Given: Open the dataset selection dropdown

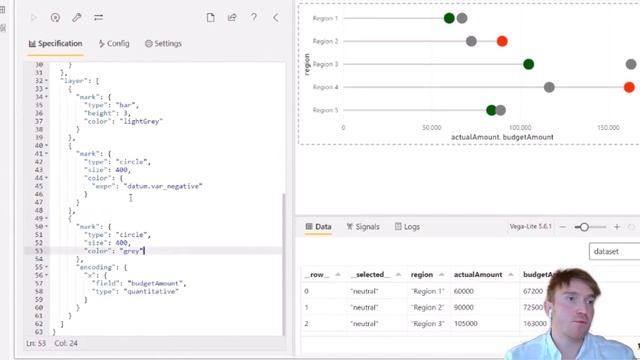Looking at the screenshot, I should click(614, 251).
